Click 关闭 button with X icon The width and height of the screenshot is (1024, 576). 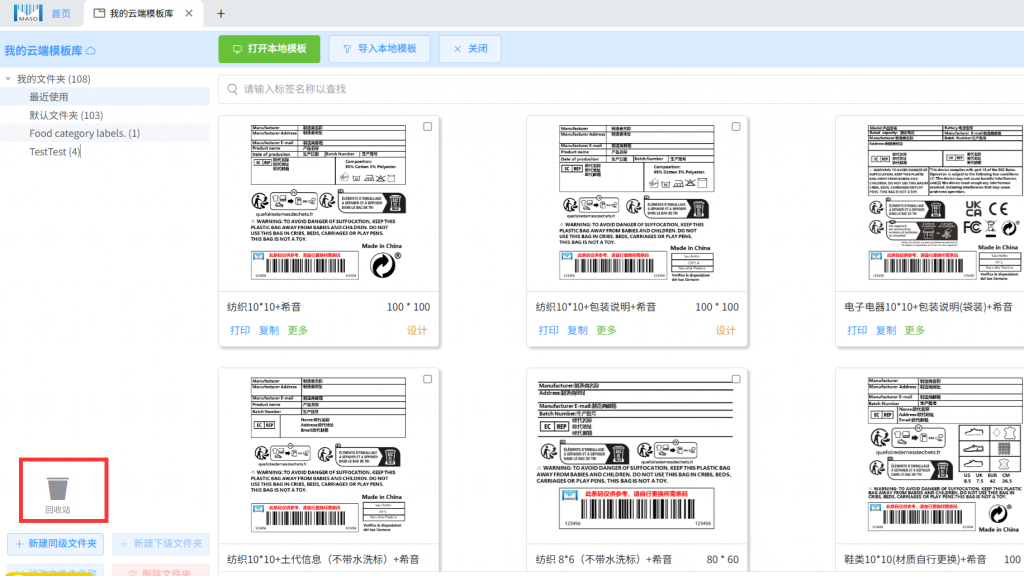coord(470,49)
